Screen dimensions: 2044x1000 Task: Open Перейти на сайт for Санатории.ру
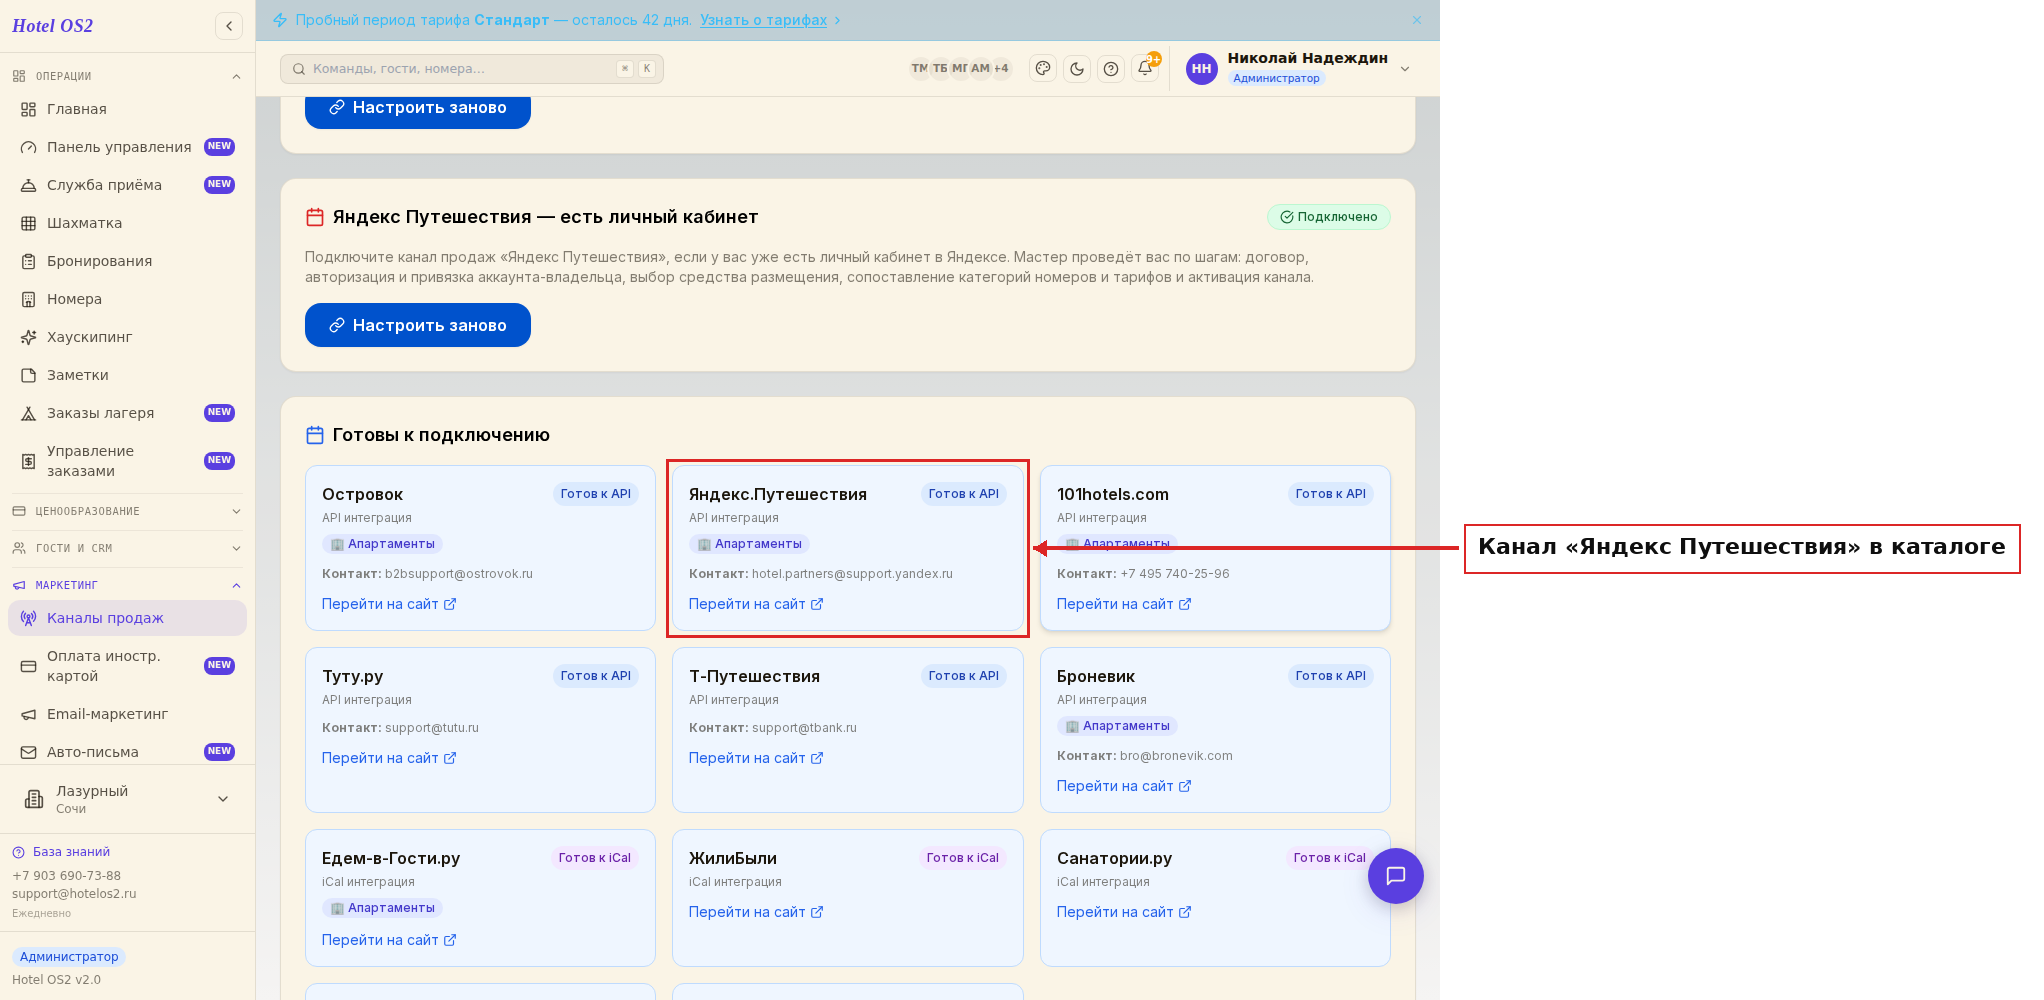tap(1124, 912)
